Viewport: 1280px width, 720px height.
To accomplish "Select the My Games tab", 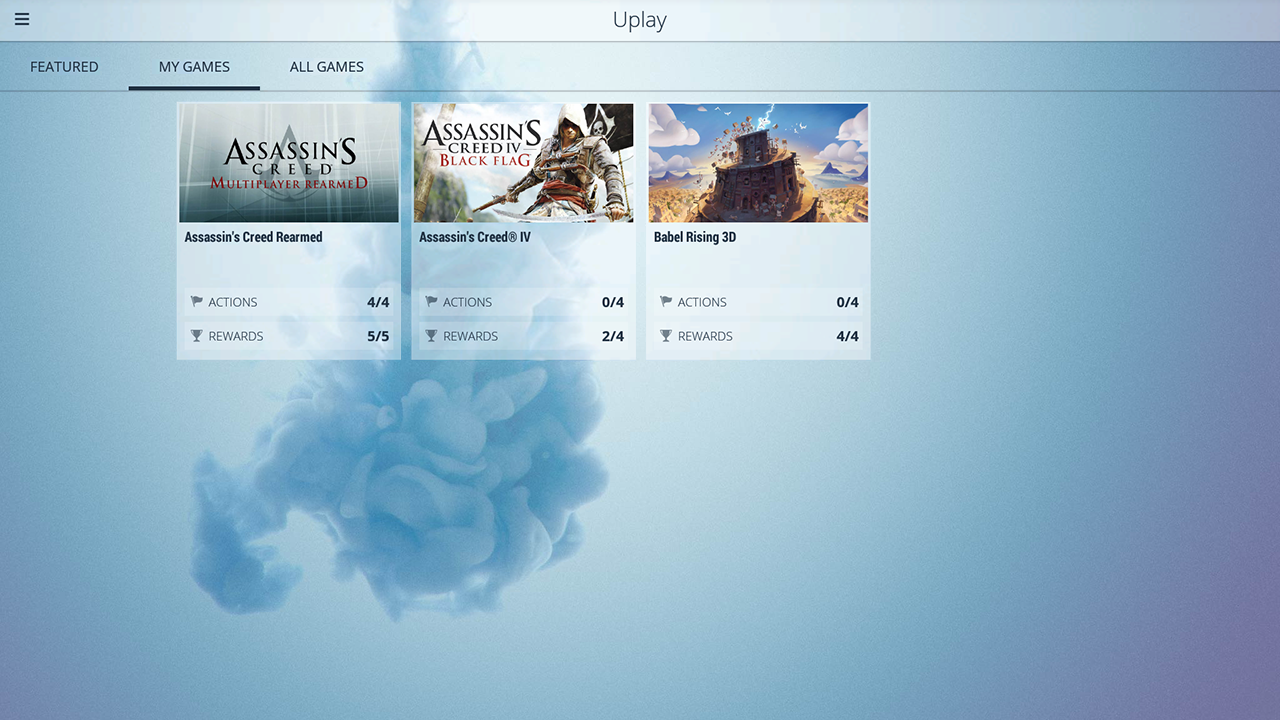I will 194,67.
